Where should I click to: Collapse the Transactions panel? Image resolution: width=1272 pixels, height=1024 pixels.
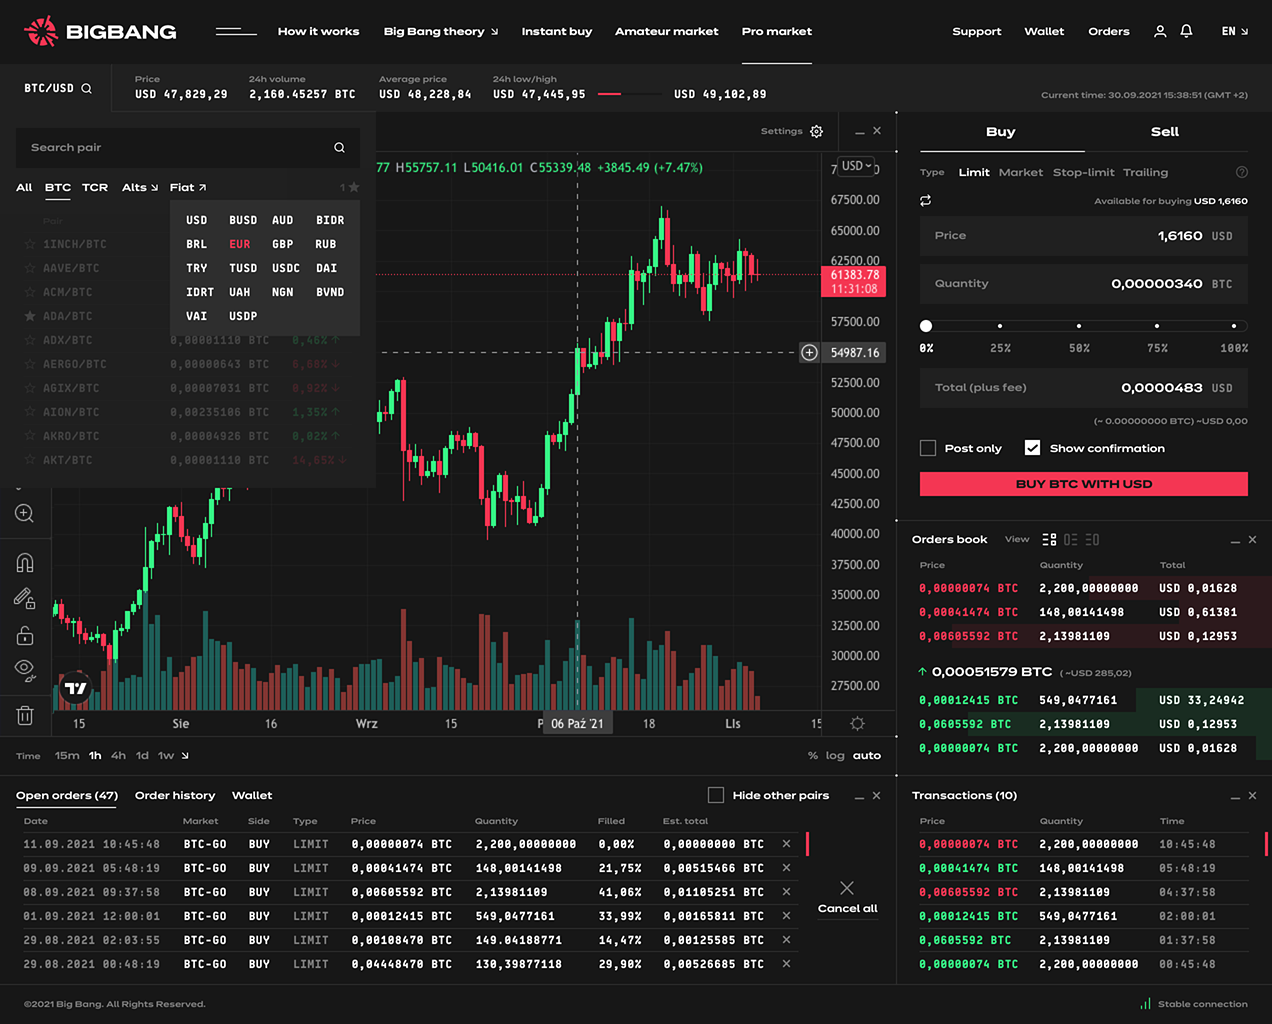click(1236, 796)
